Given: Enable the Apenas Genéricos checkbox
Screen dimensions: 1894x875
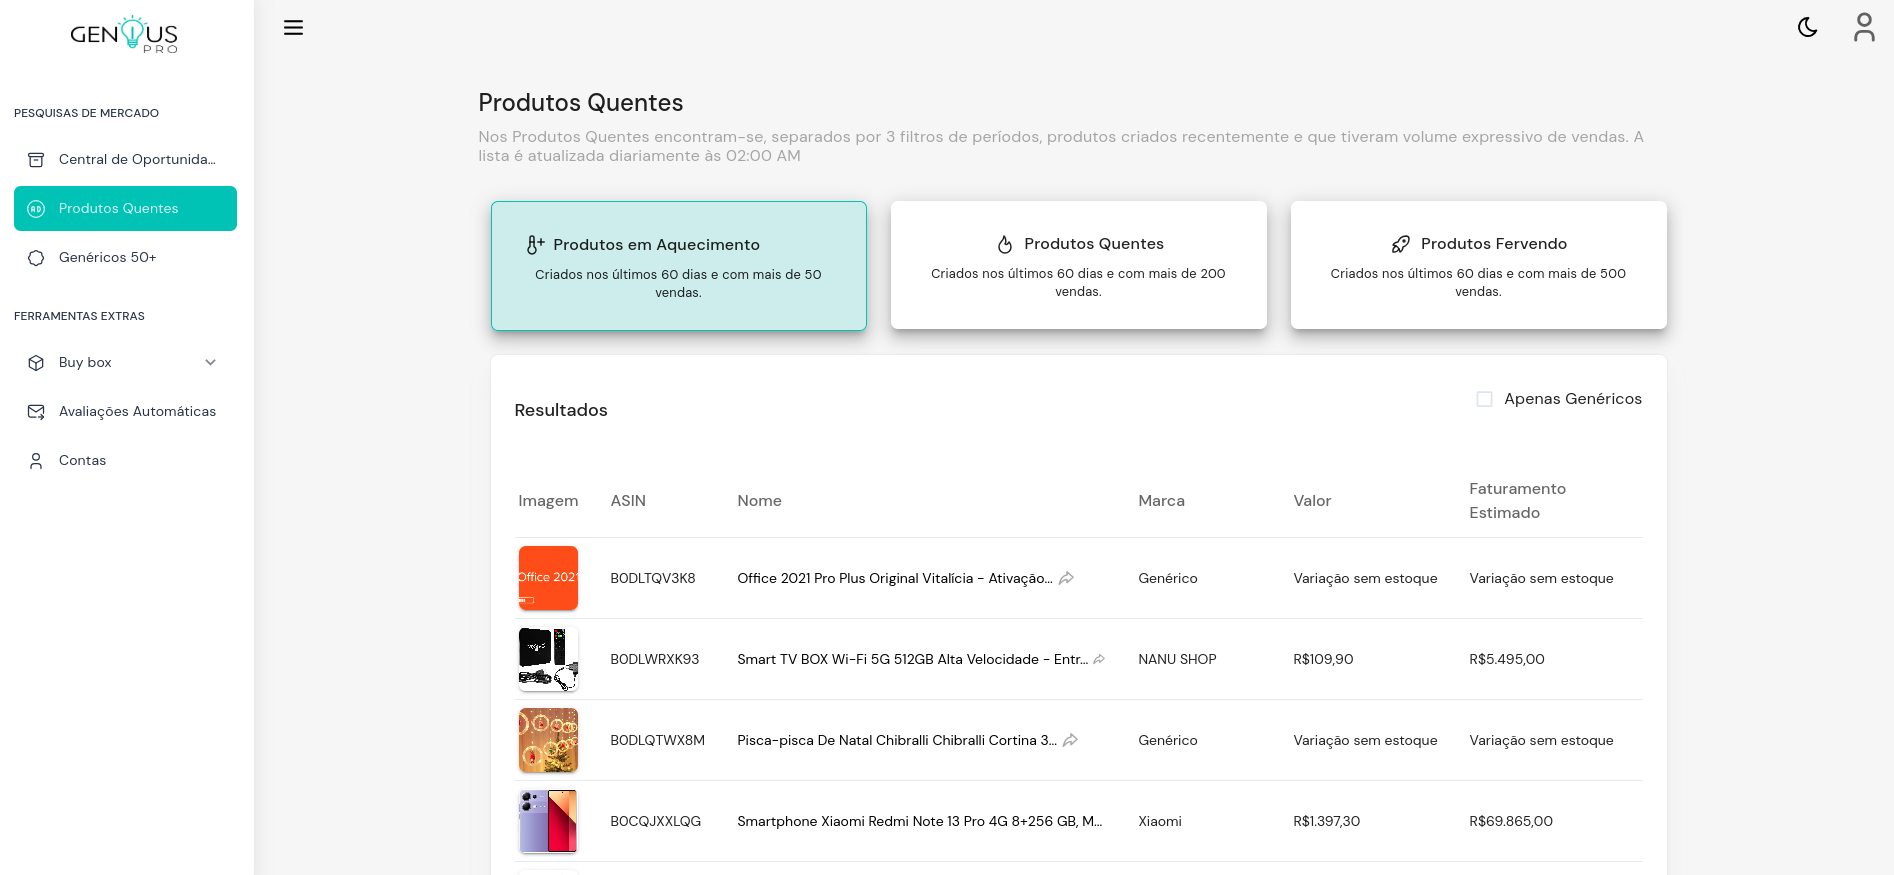Looking at the screenshot, I should click(x=1485, y=399).
